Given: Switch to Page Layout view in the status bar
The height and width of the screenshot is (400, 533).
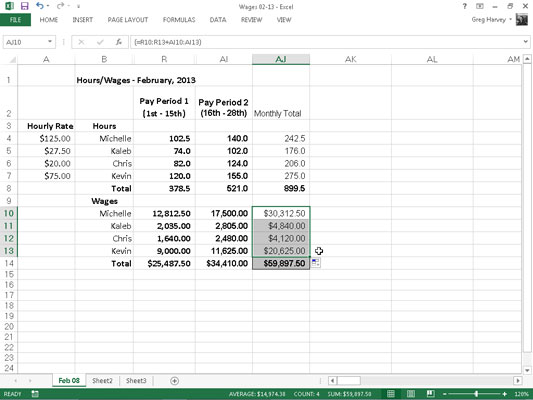Looking at the screenshot, I should pos(411,394).
